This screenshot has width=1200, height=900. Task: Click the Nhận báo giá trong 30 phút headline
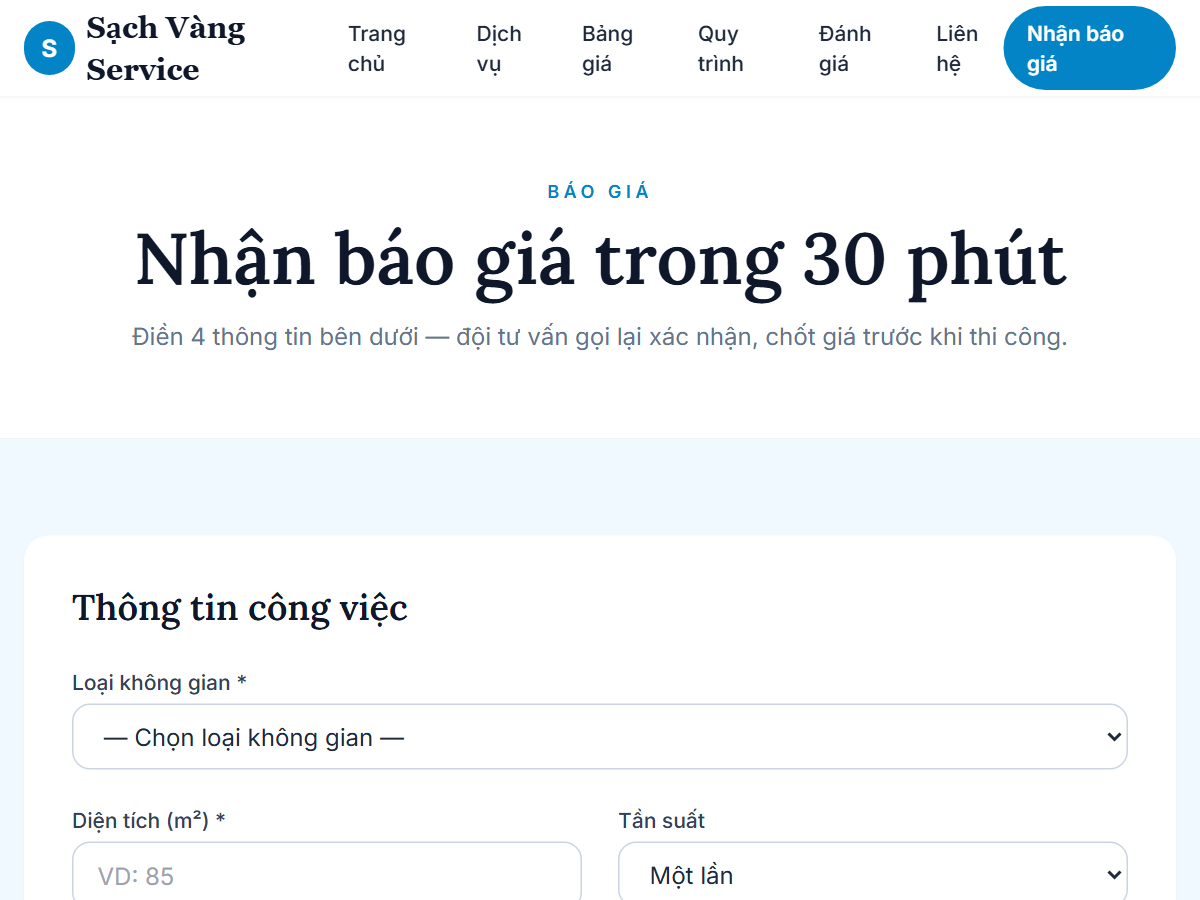600,260
